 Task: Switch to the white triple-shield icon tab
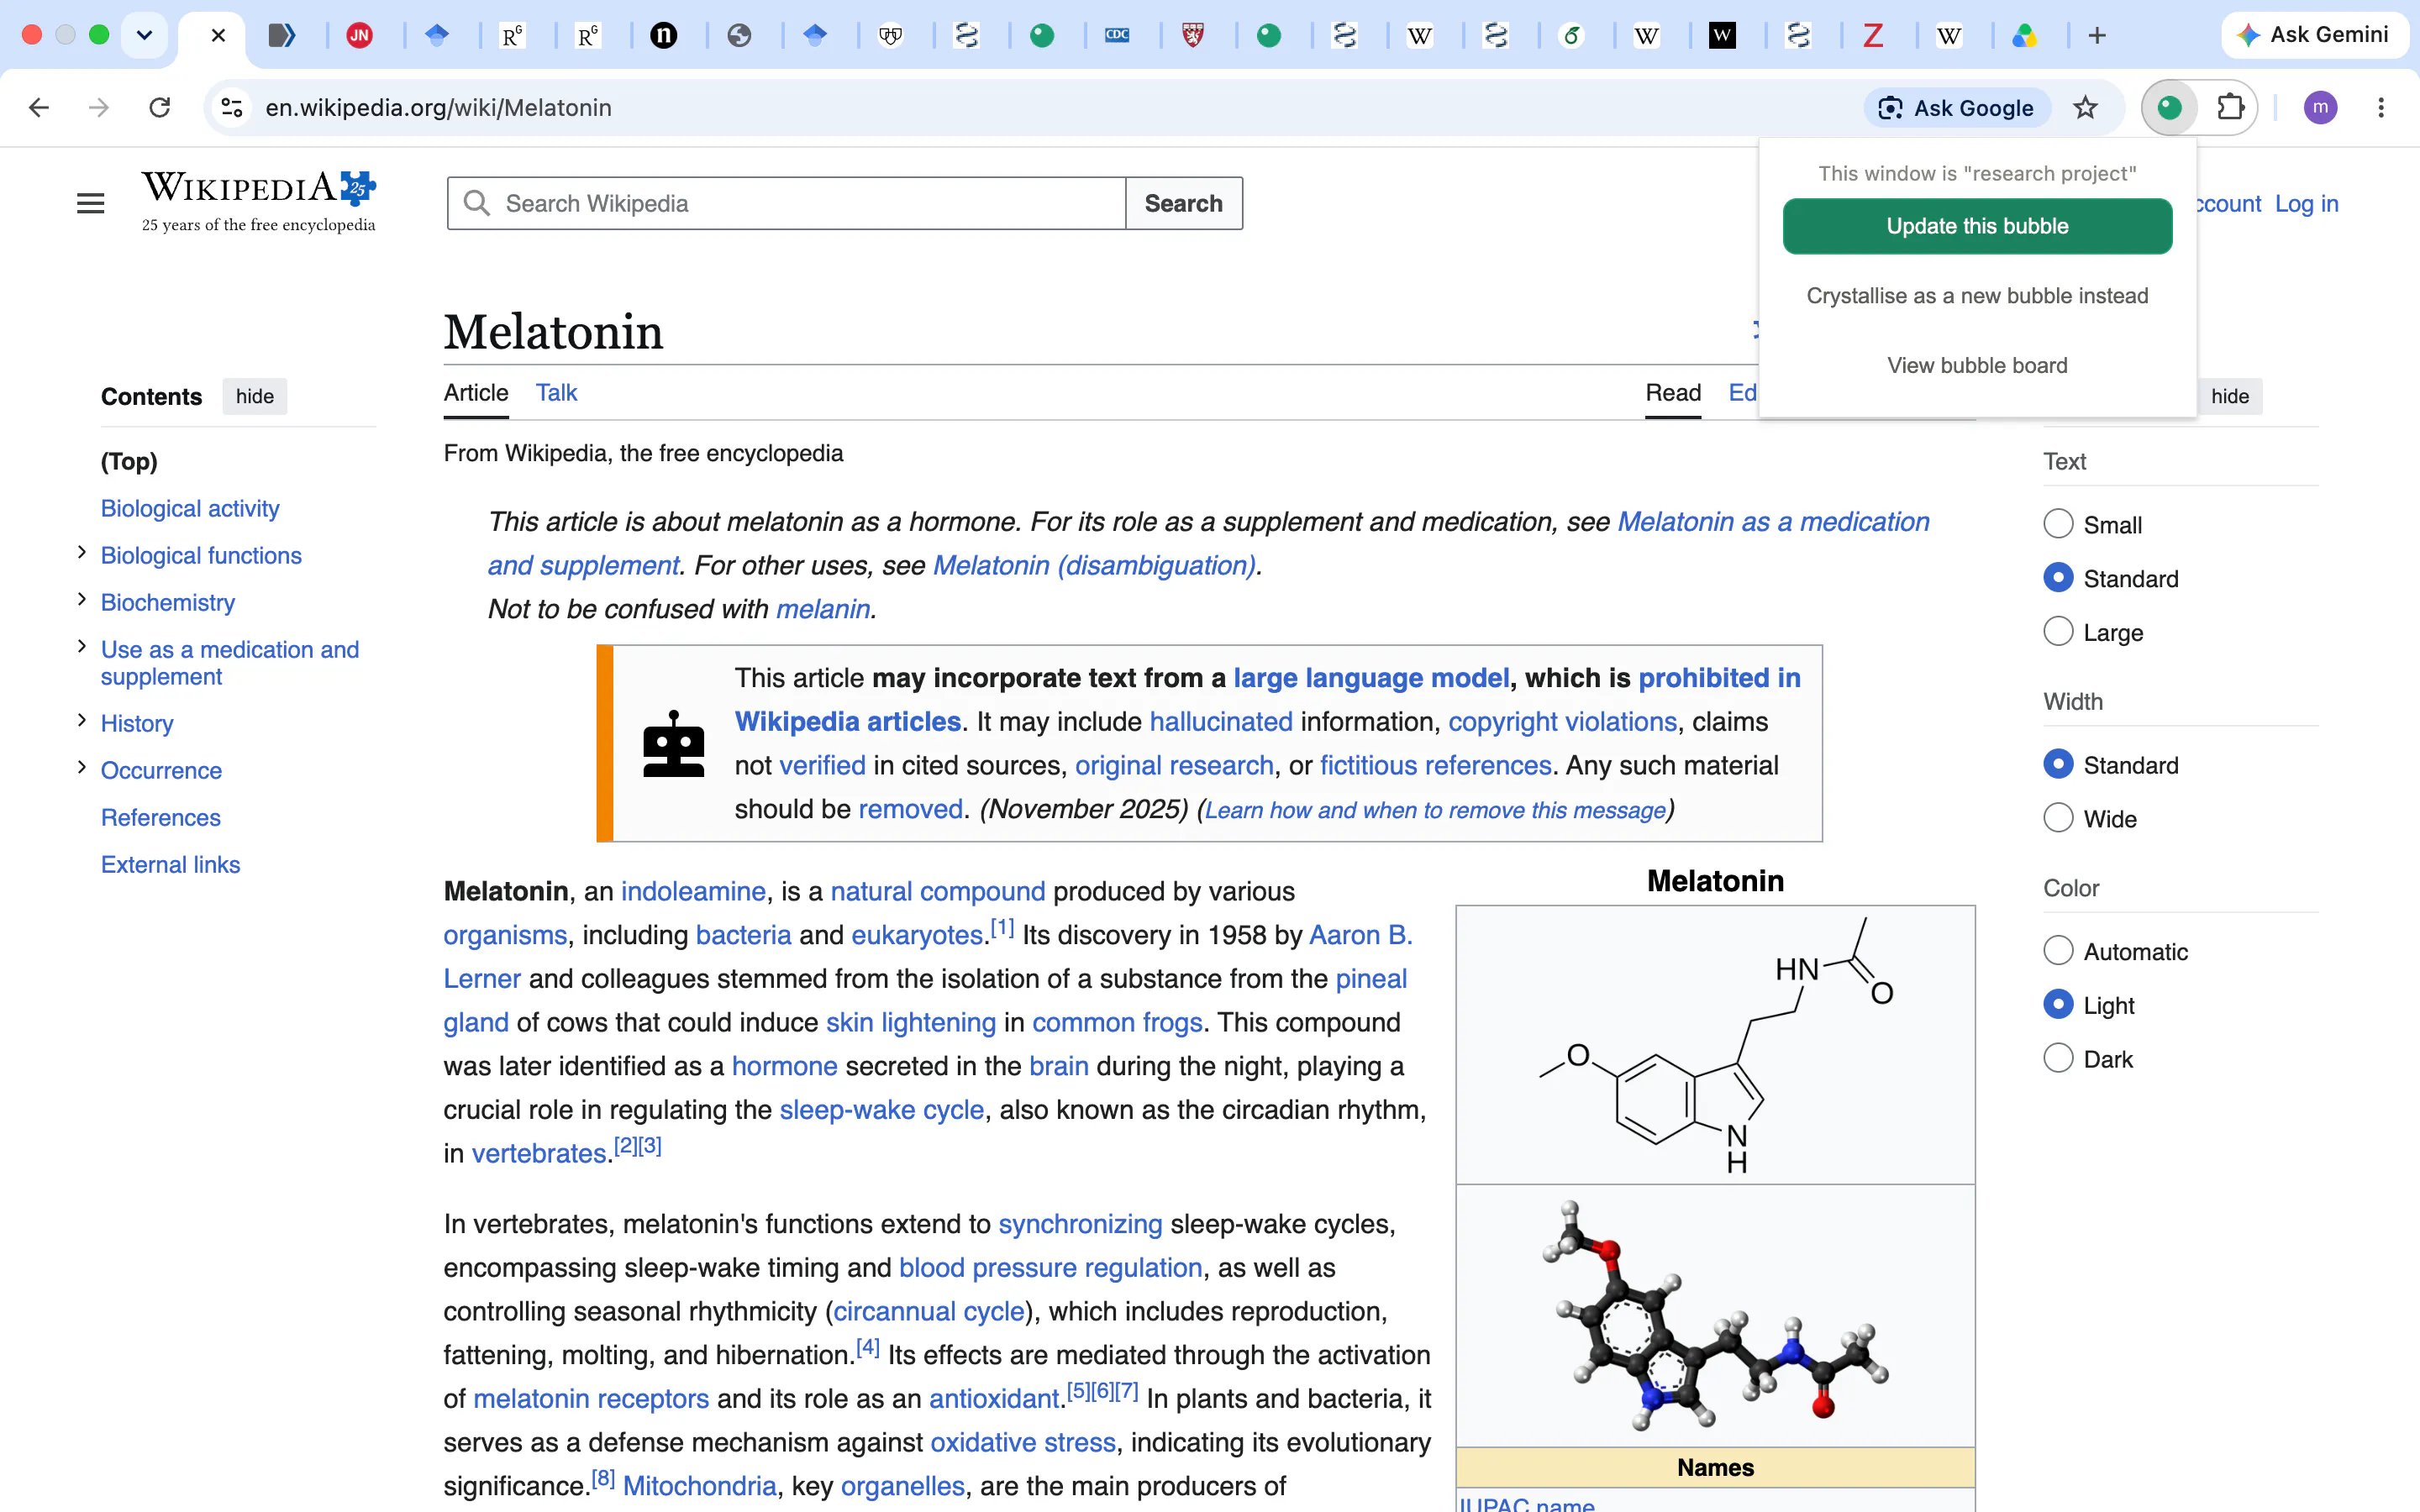890,36
